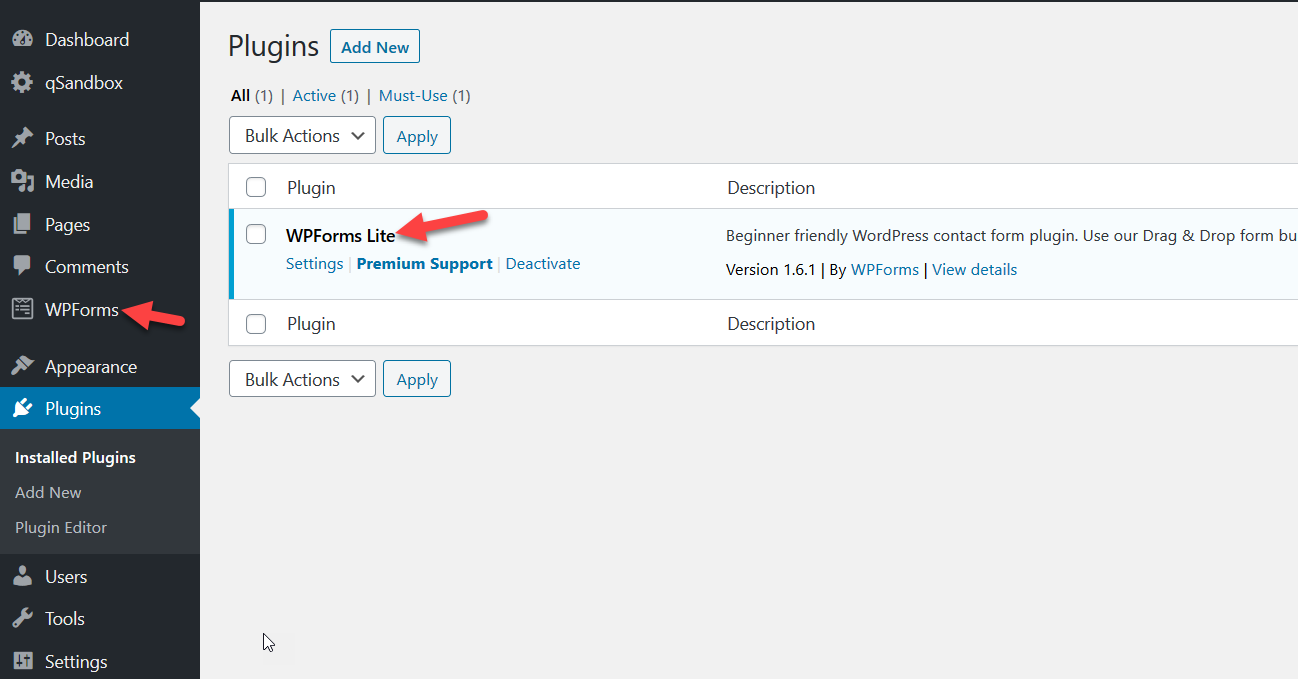
Task: Check the WPForms Lite row checkbox
Action: pos(257,234)
